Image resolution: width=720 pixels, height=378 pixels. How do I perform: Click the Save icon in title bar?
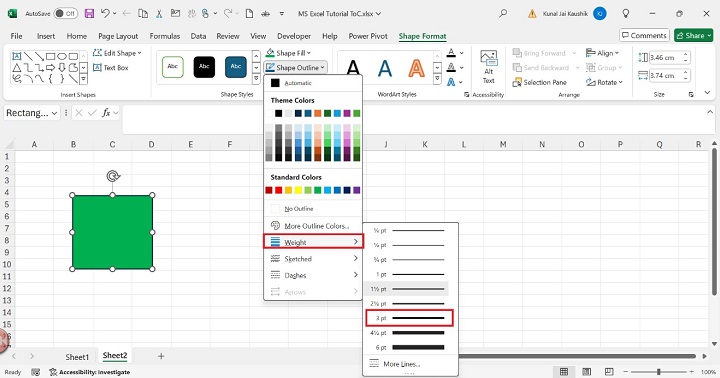coord(89,13)
